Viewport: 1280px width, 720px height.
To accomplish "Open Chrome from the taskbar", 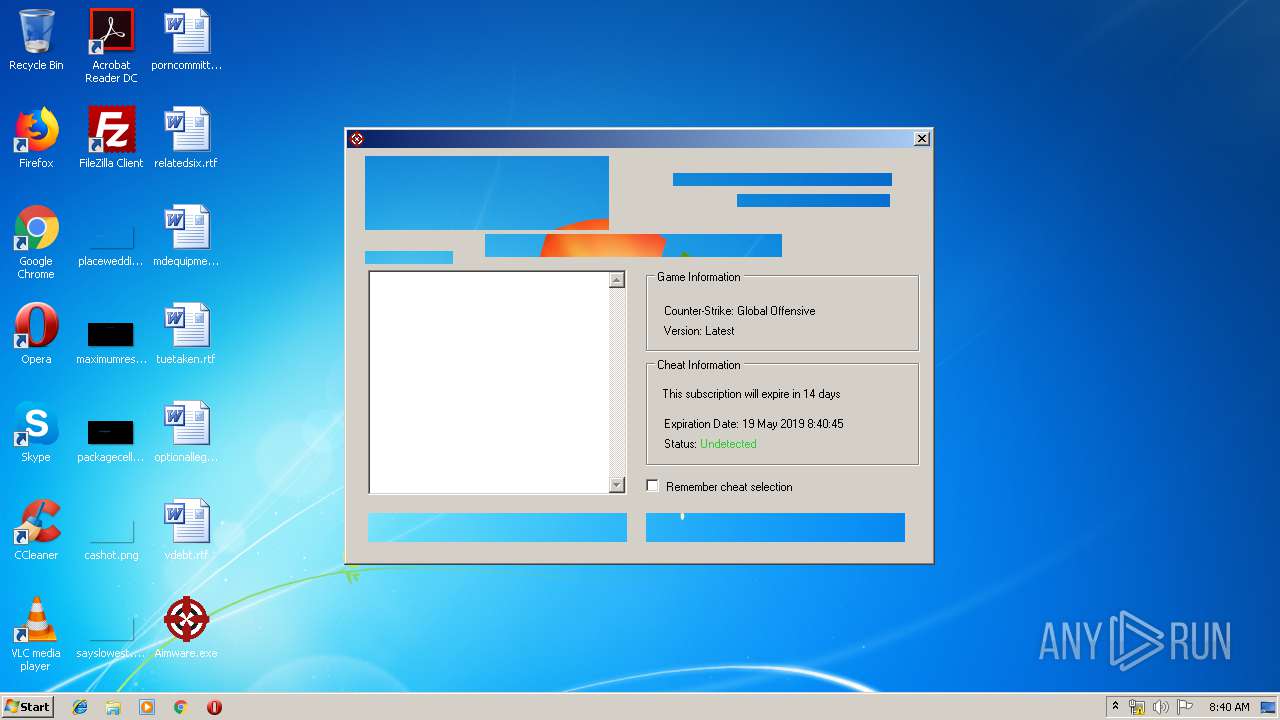I will (180, 707).
